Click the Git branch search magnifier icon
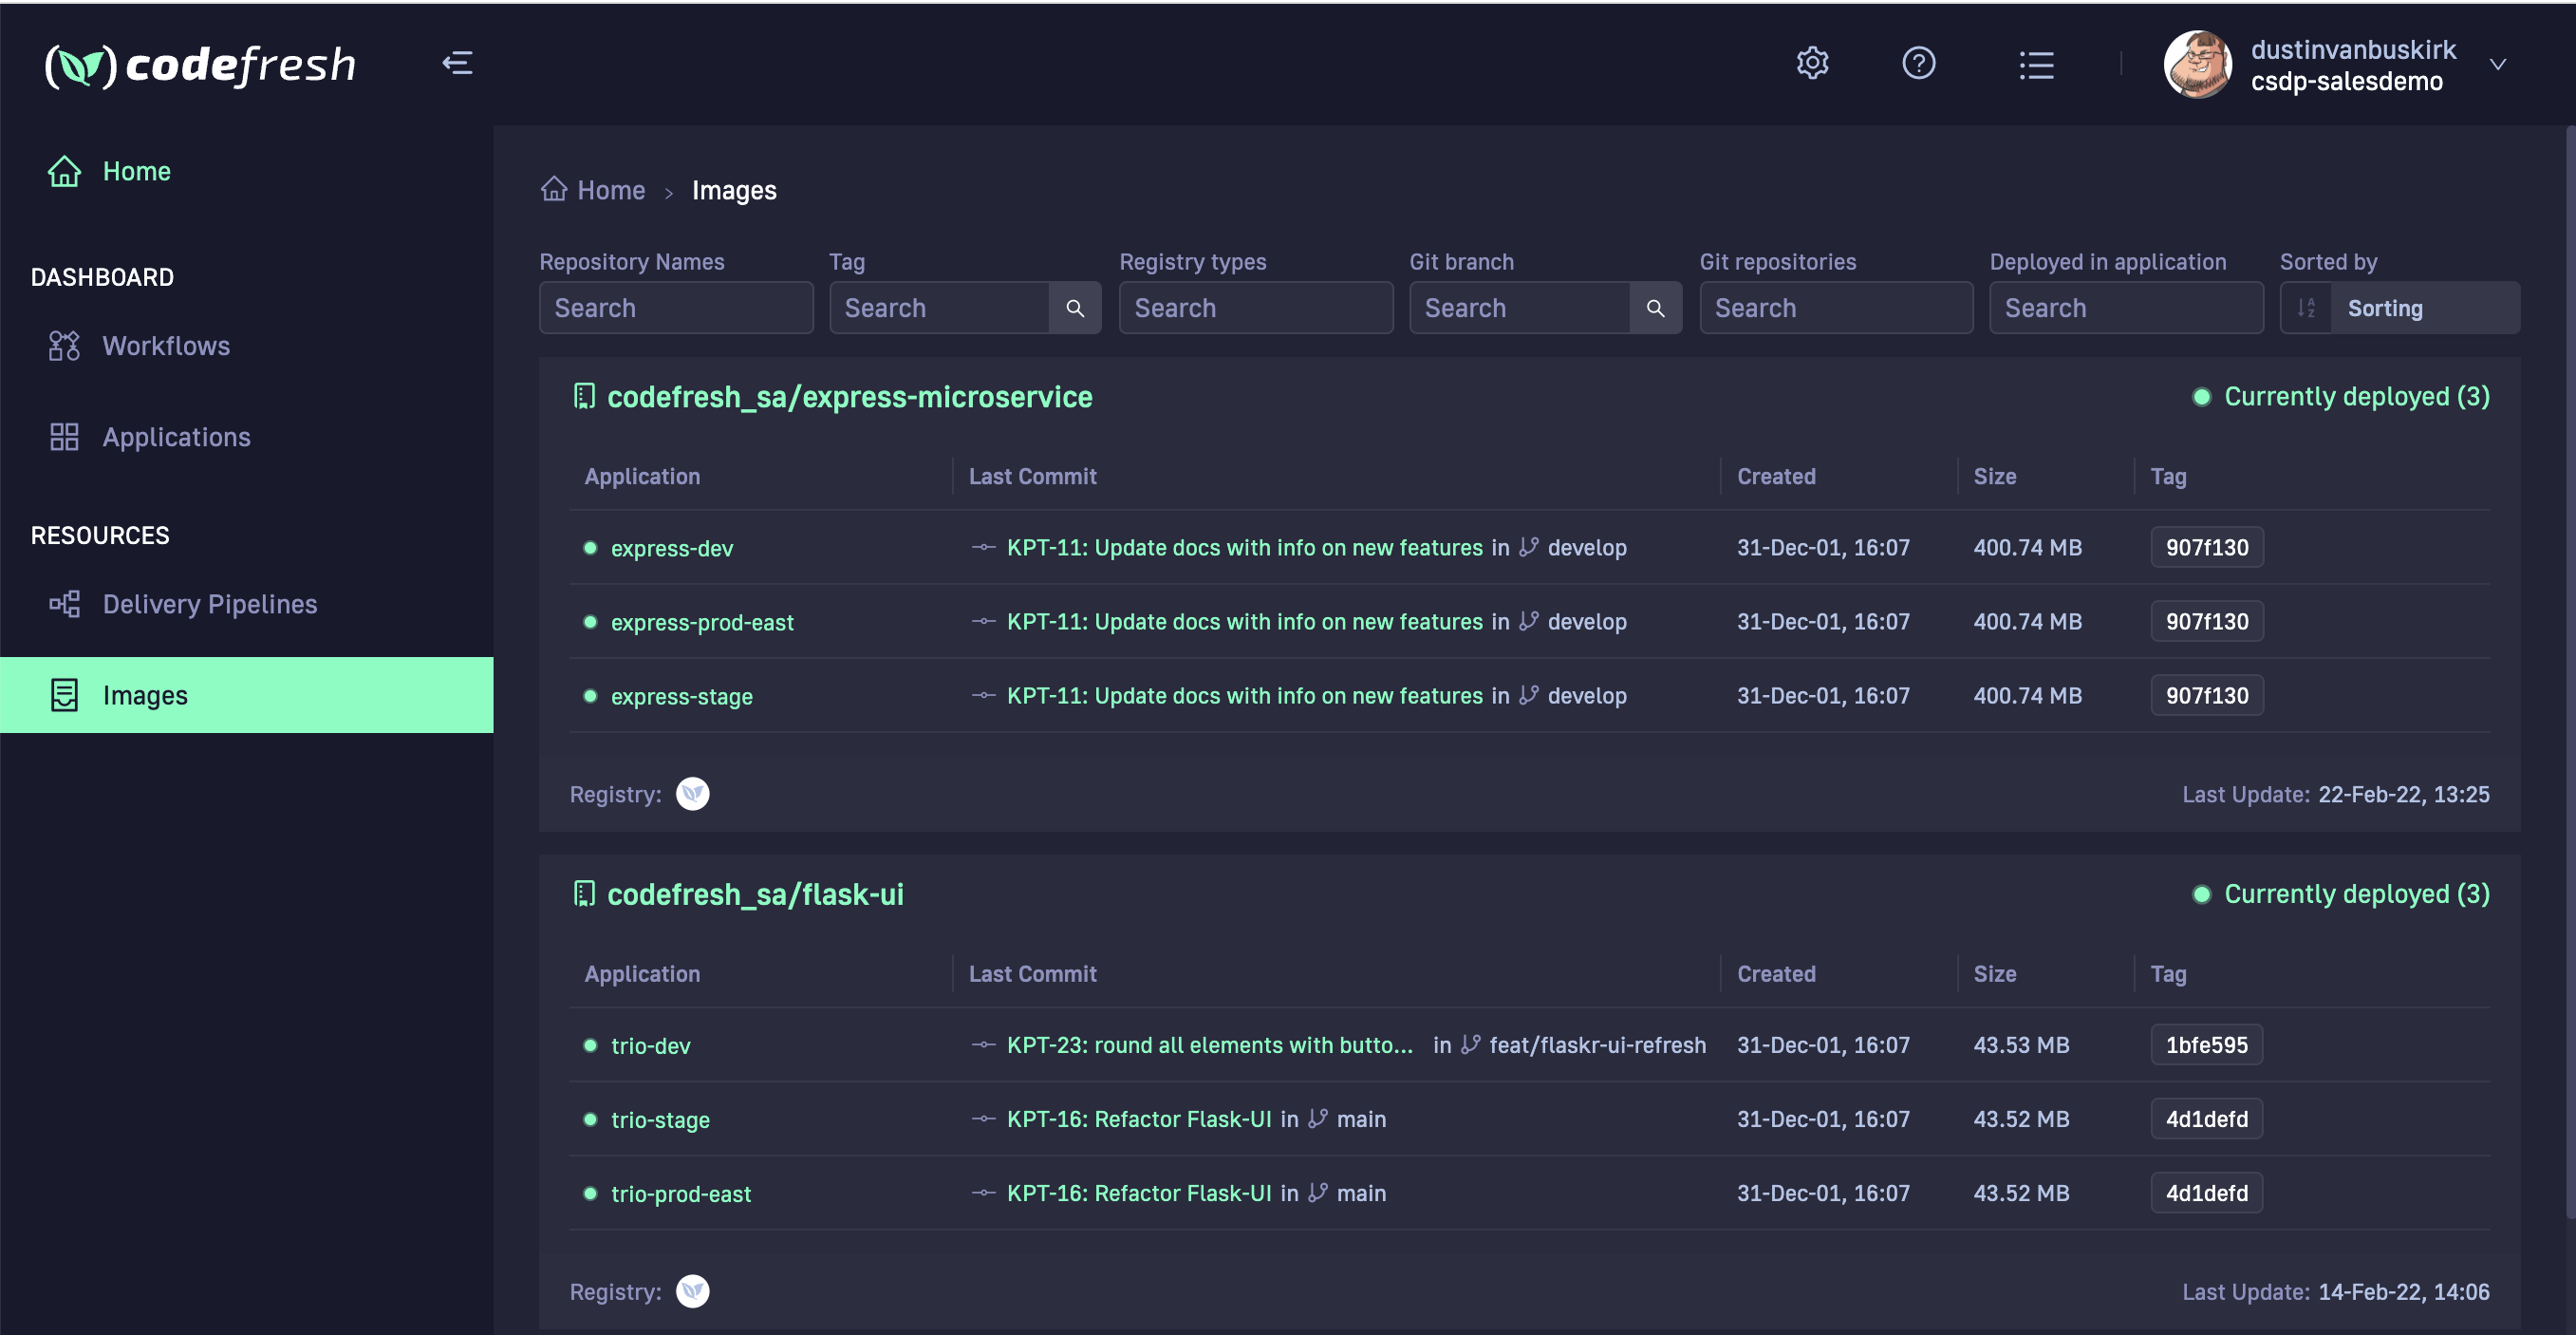 pos(1655,308)
